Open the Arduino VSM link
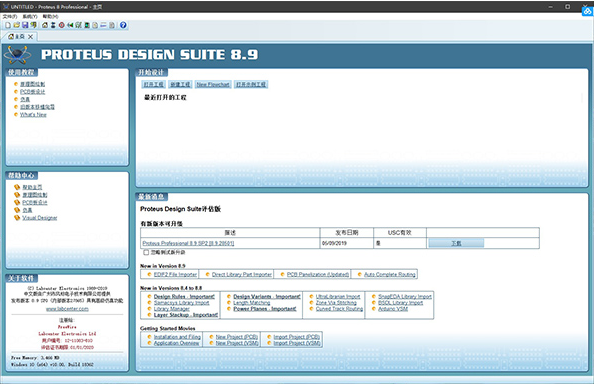Screen dimensions: 594x384 click(393, 309)
